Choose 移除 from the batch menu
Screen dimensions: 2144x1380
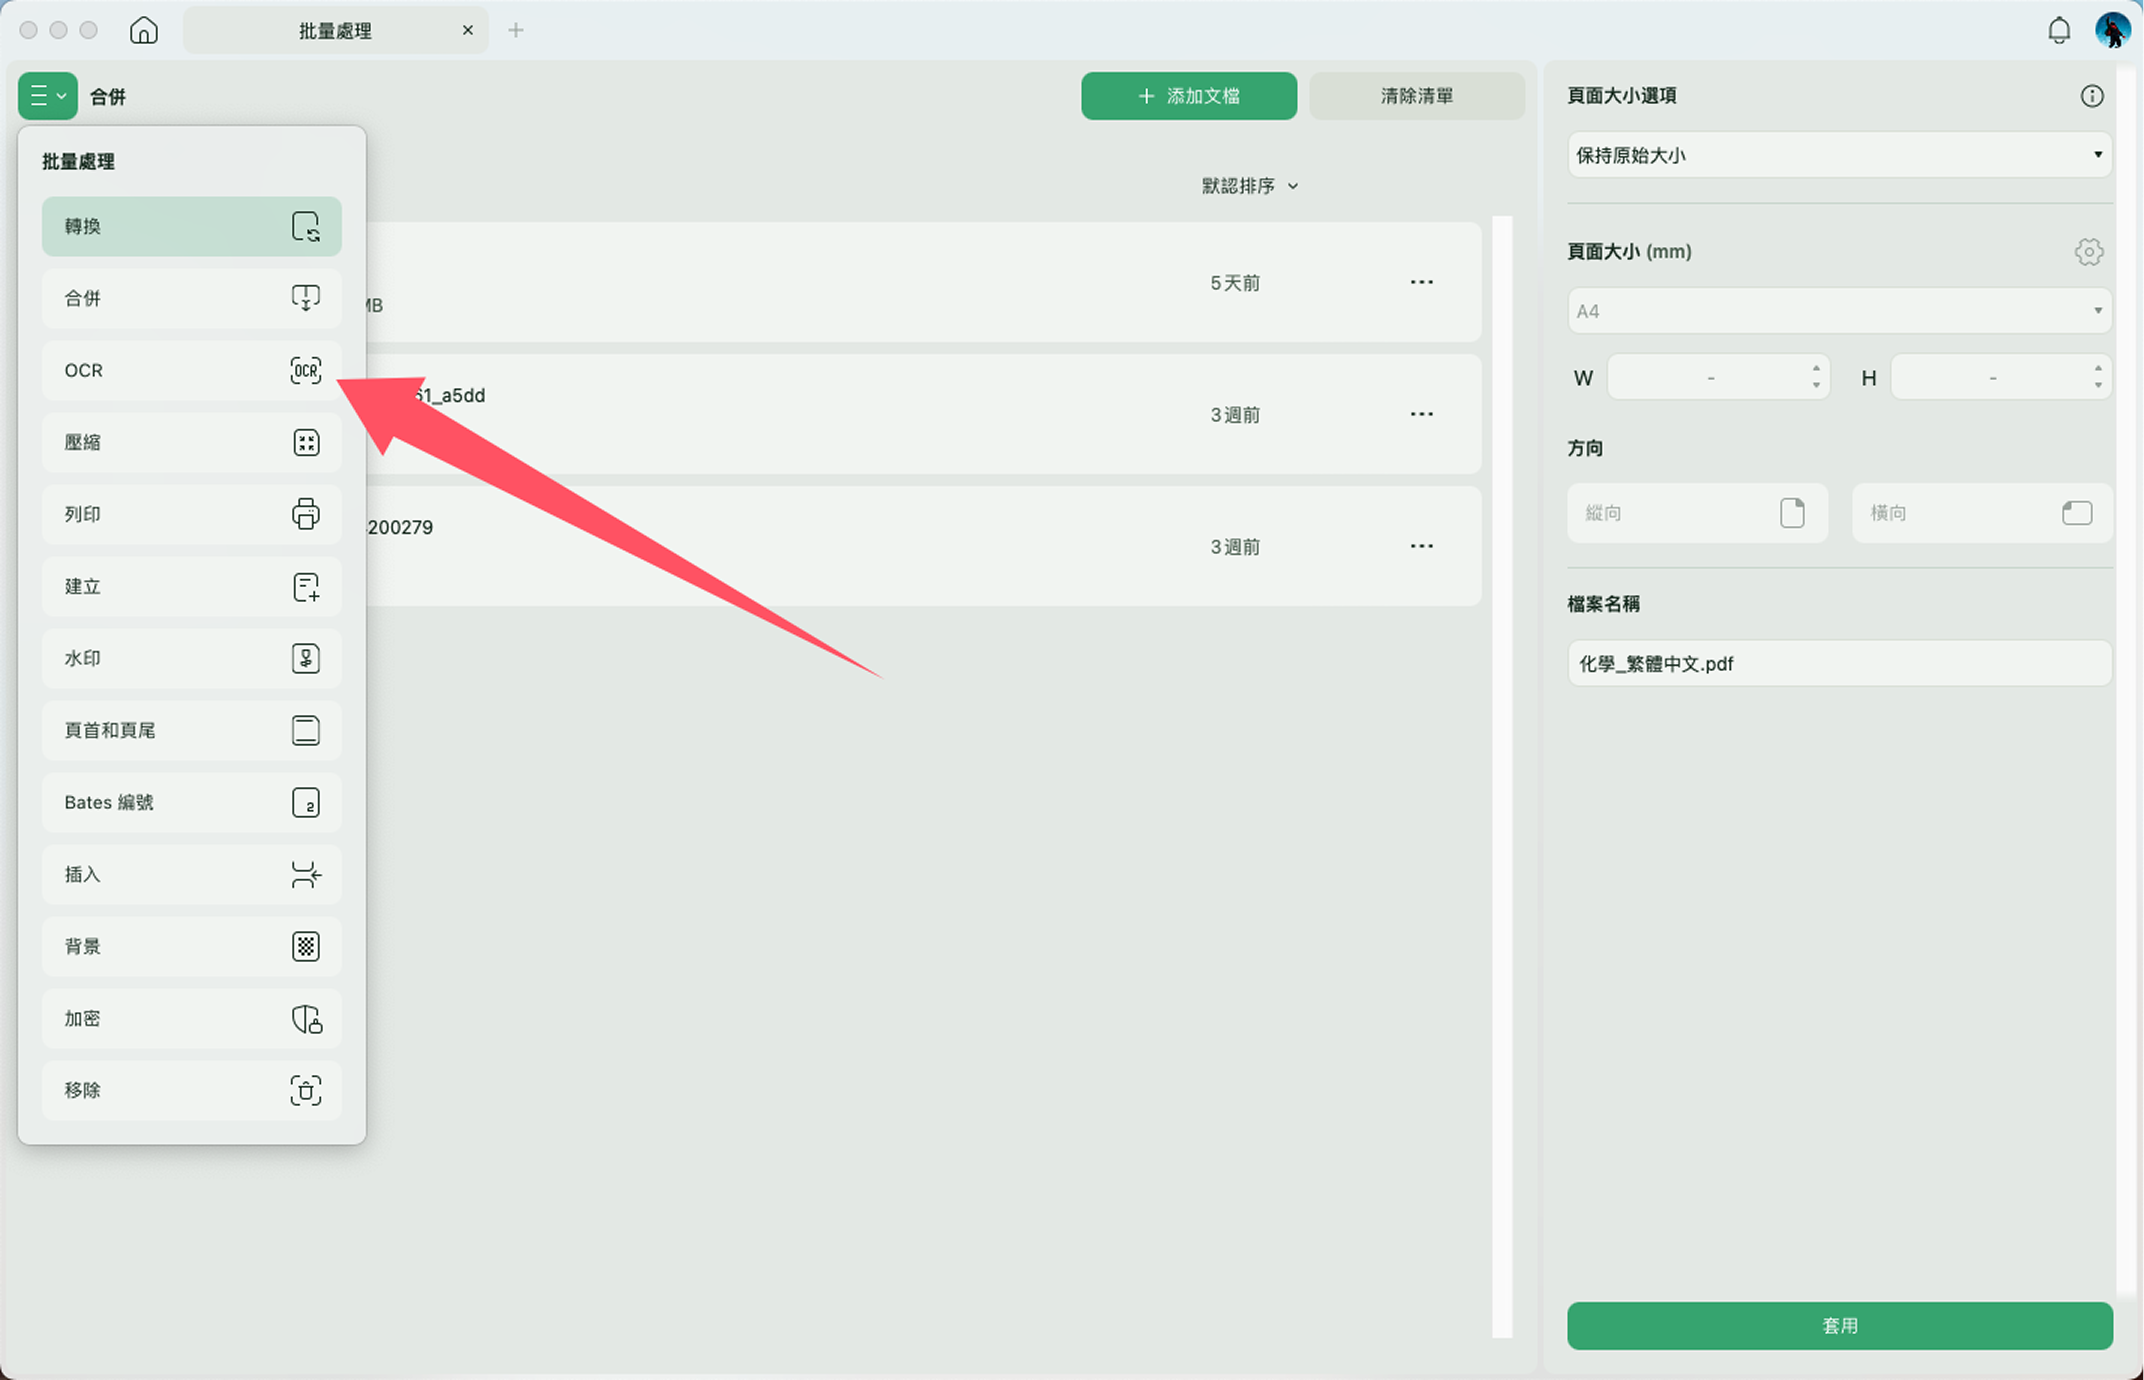[x=192, y=1090]
